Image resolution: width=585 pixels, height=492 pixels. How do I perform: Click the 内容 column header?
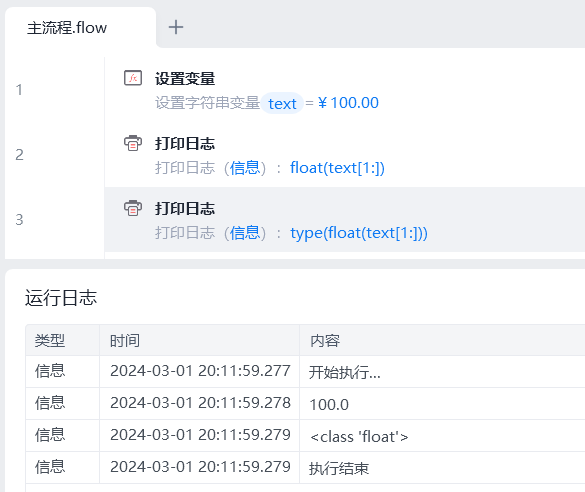(325, 341)
